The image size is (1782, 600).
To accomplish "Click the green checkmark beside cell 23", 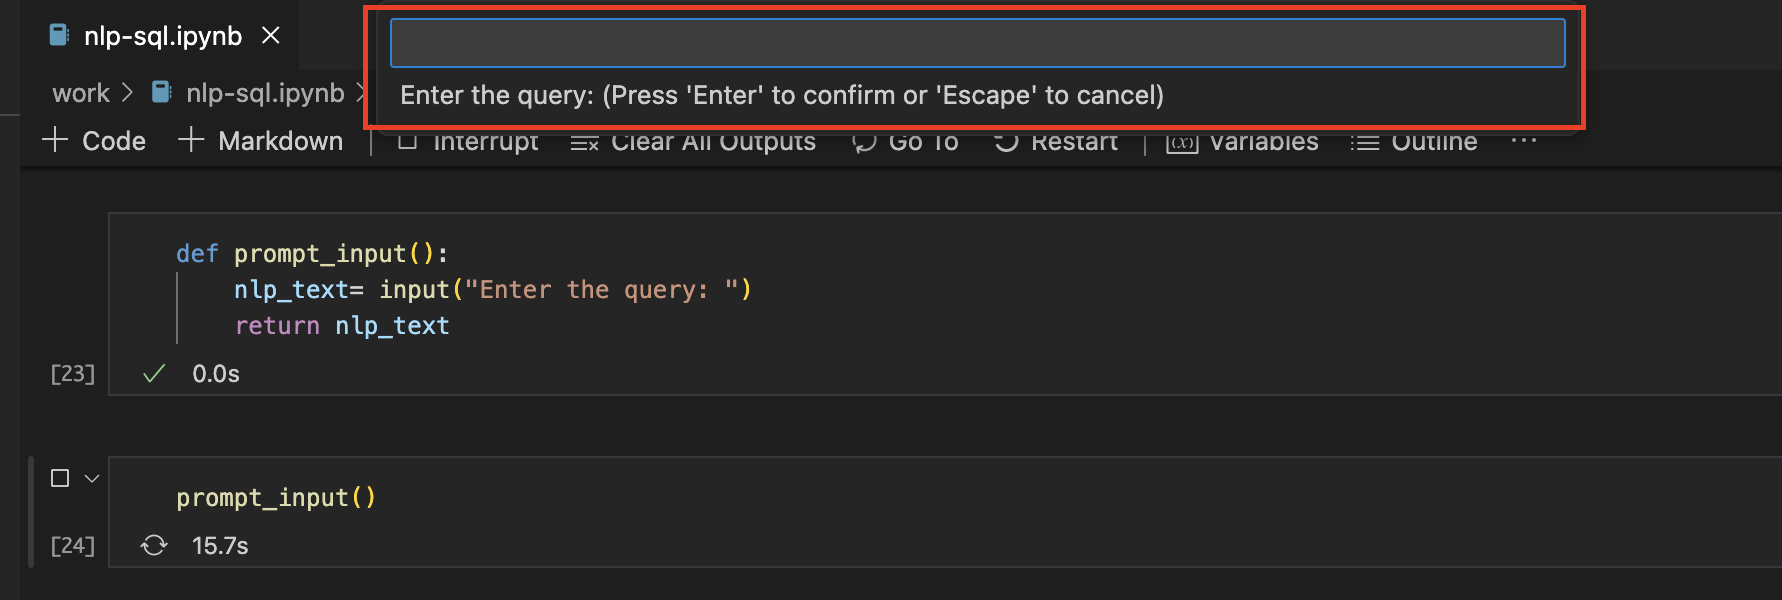I will [x=152, y=373].
